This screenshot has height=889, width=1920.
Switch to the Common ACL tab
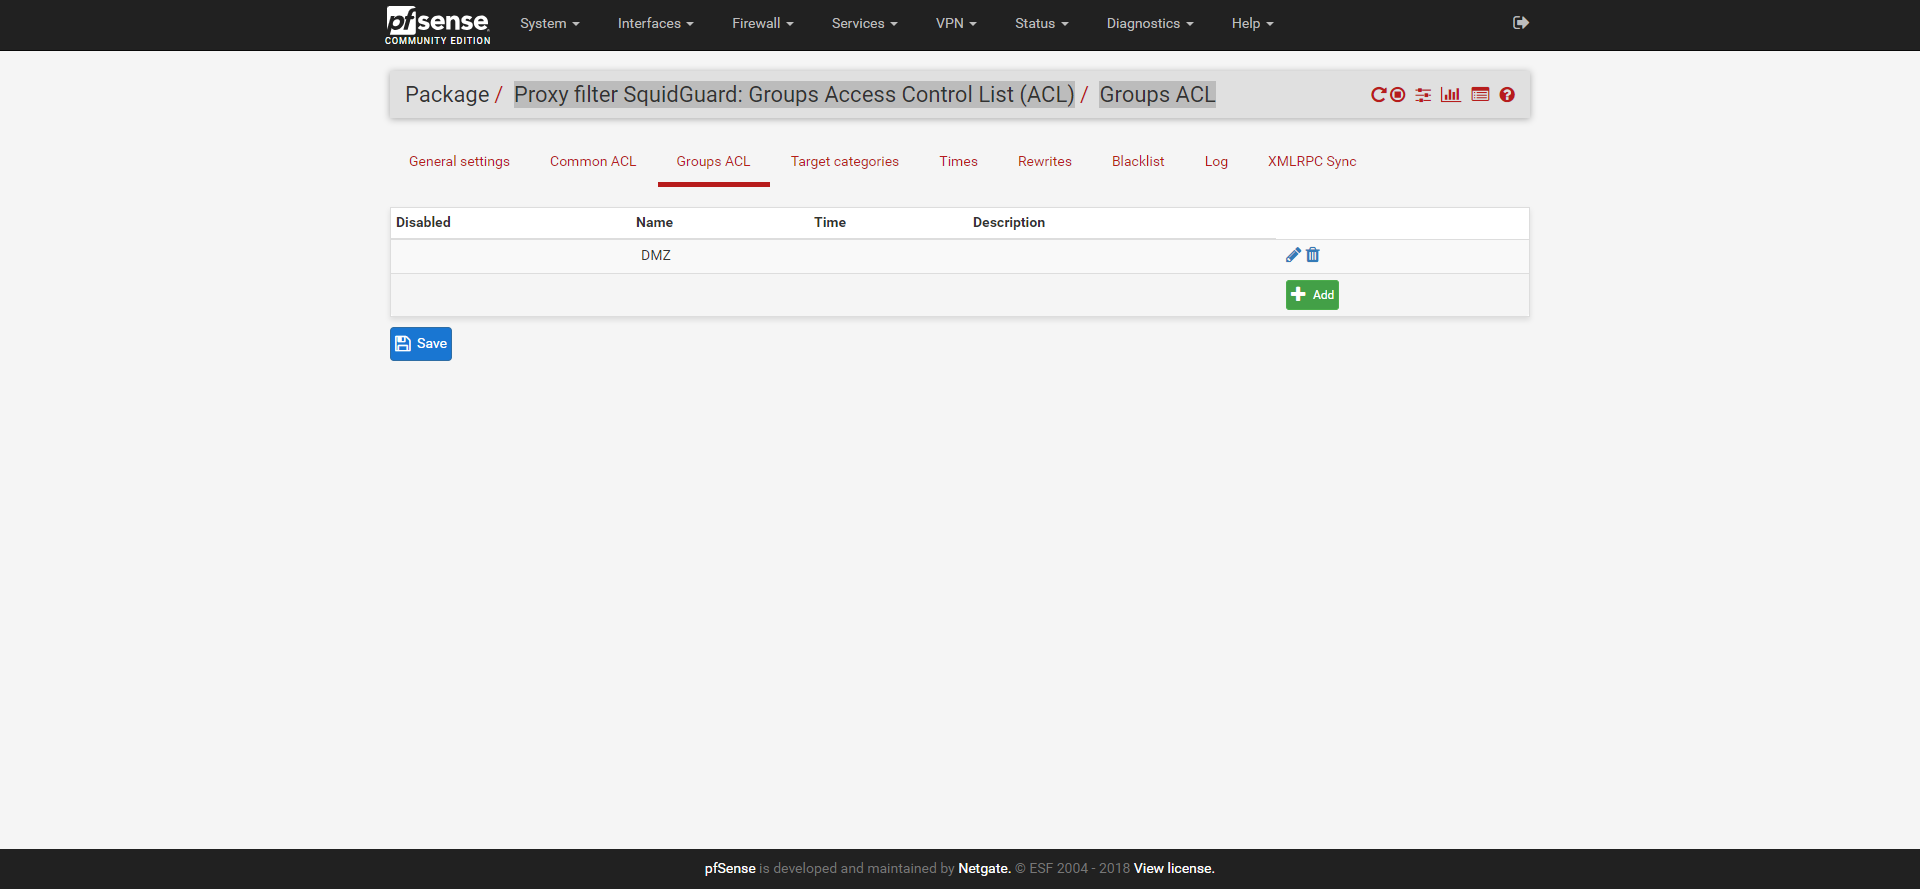593,162
